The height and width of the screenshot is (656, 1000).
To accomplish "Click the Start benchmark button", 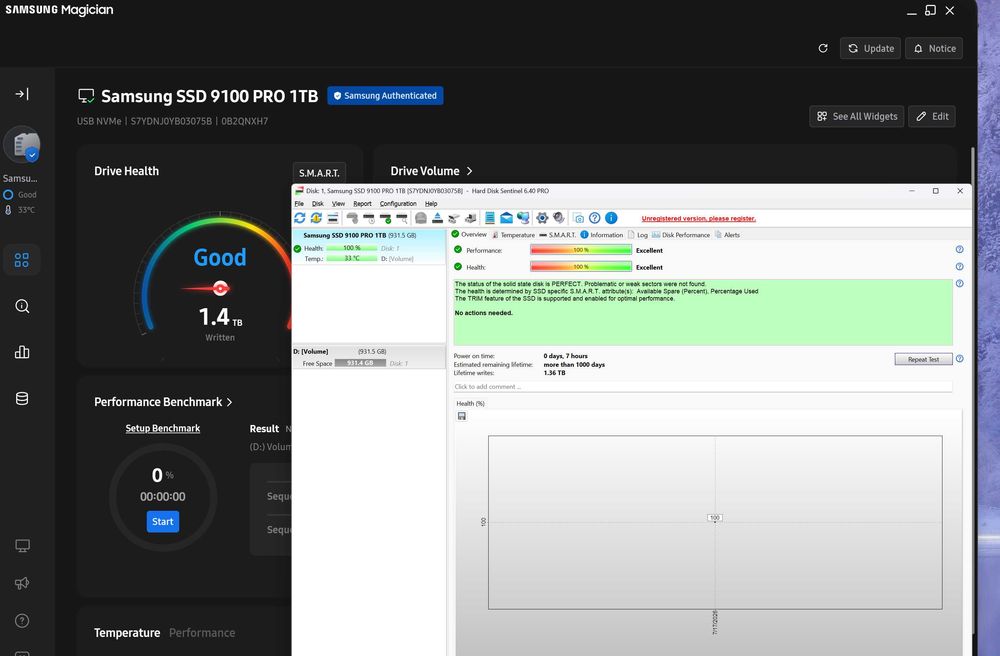I will point(163,521).
